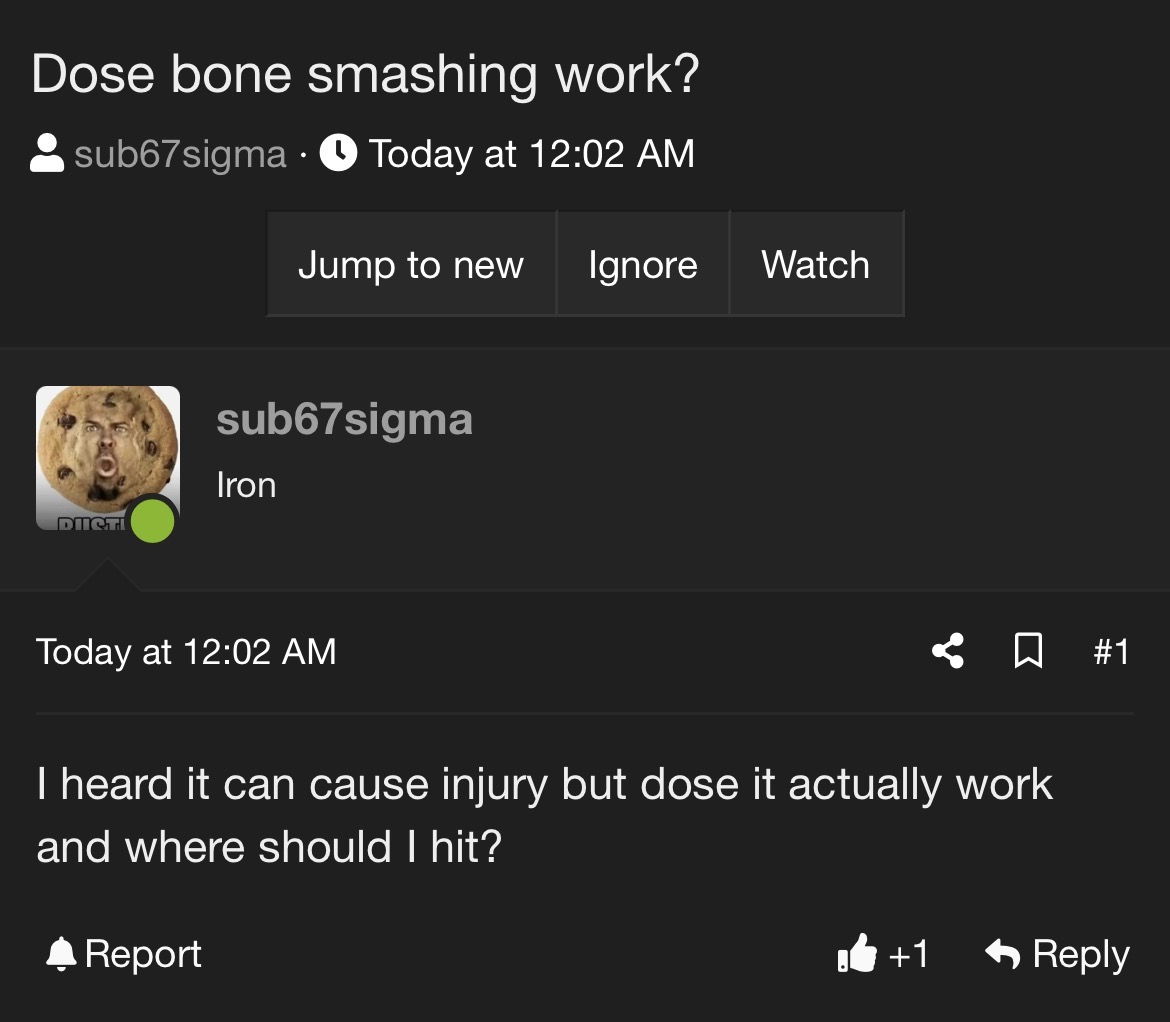Jump to new posts in thread

411,264
